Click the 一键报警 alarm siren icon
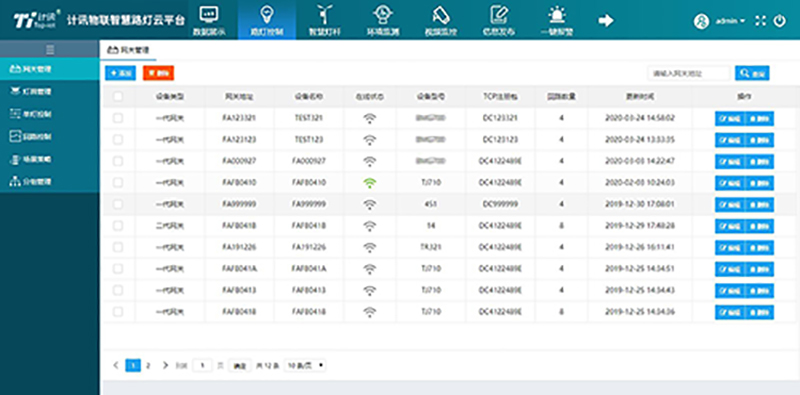The height and width of the screenshot is (395, 800). [557, 15]
